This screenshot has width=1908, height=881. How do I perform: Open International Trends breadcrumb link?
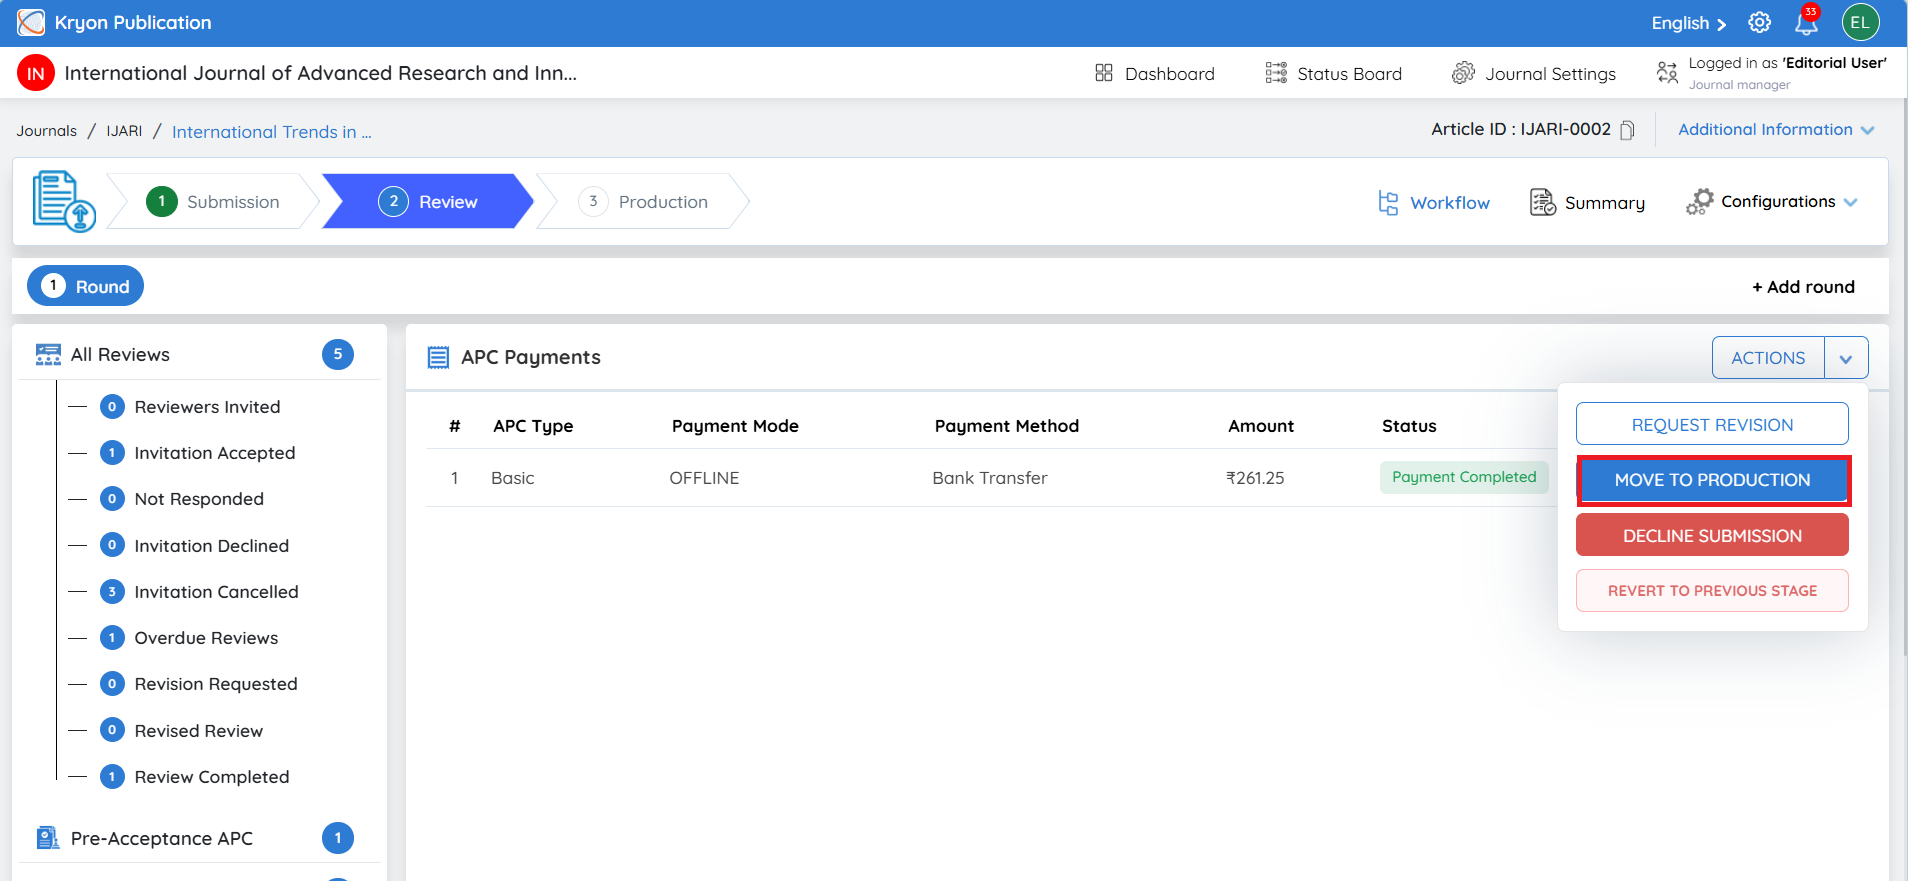click(x=272, y=132)
